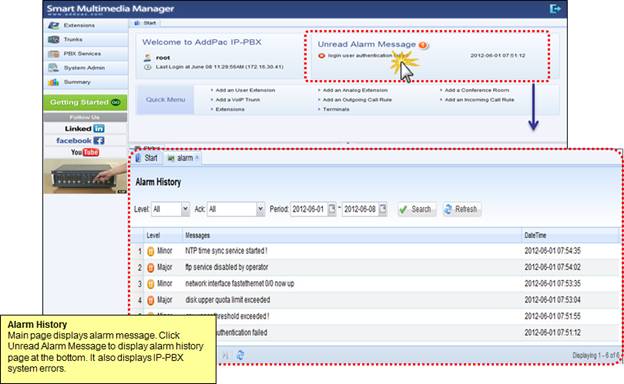Select Add an User Extension quick link
The height and width of the screenshot is (384, 624).
[245, 90]
